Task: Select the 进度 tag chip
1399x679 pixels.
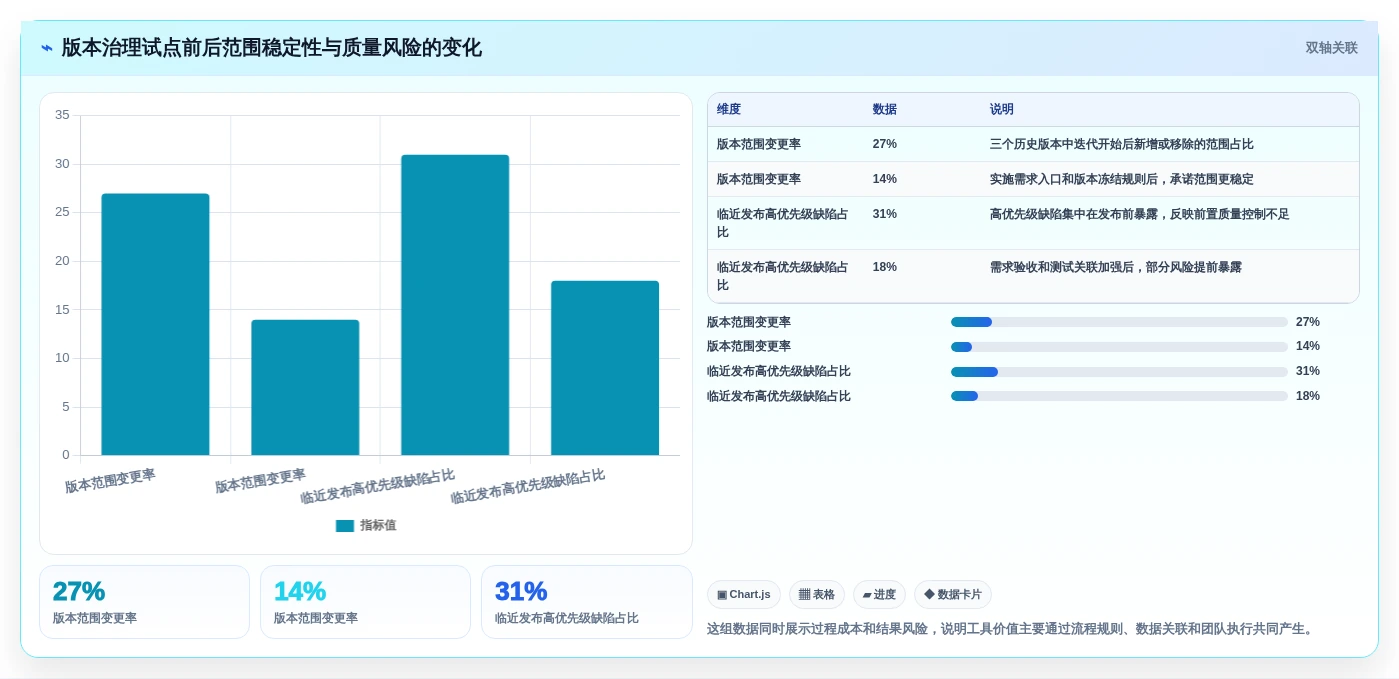Action: click(x=879, y=594)
